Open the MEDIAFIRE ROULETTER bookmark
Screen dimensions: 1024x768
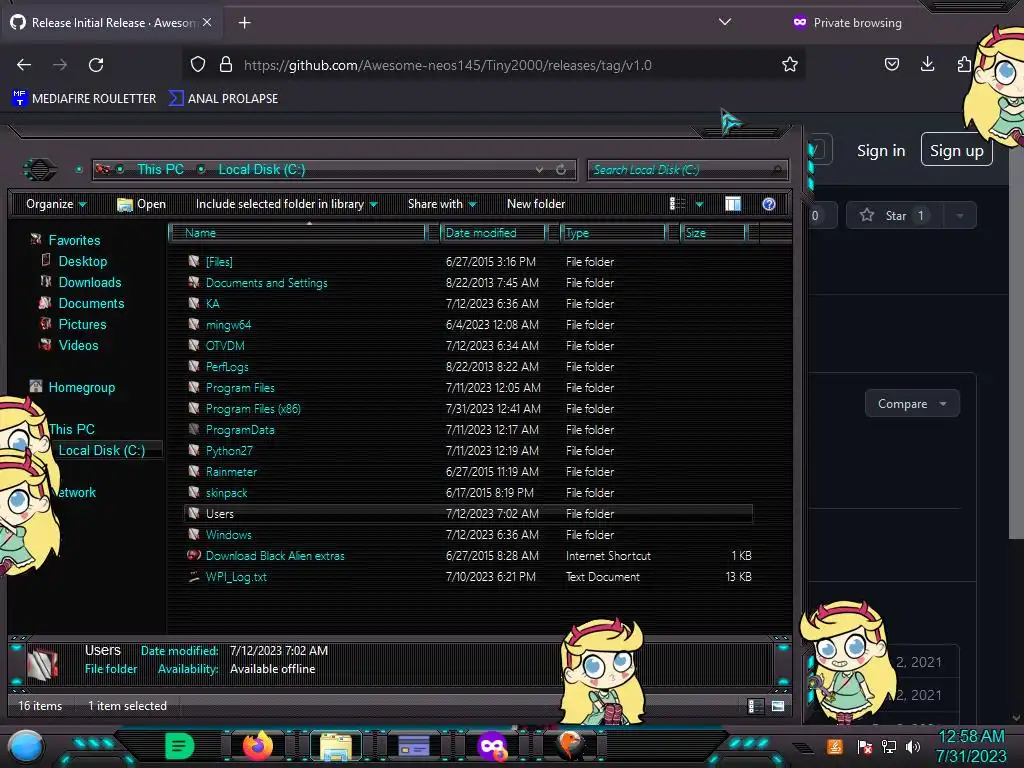pos(84,99)
